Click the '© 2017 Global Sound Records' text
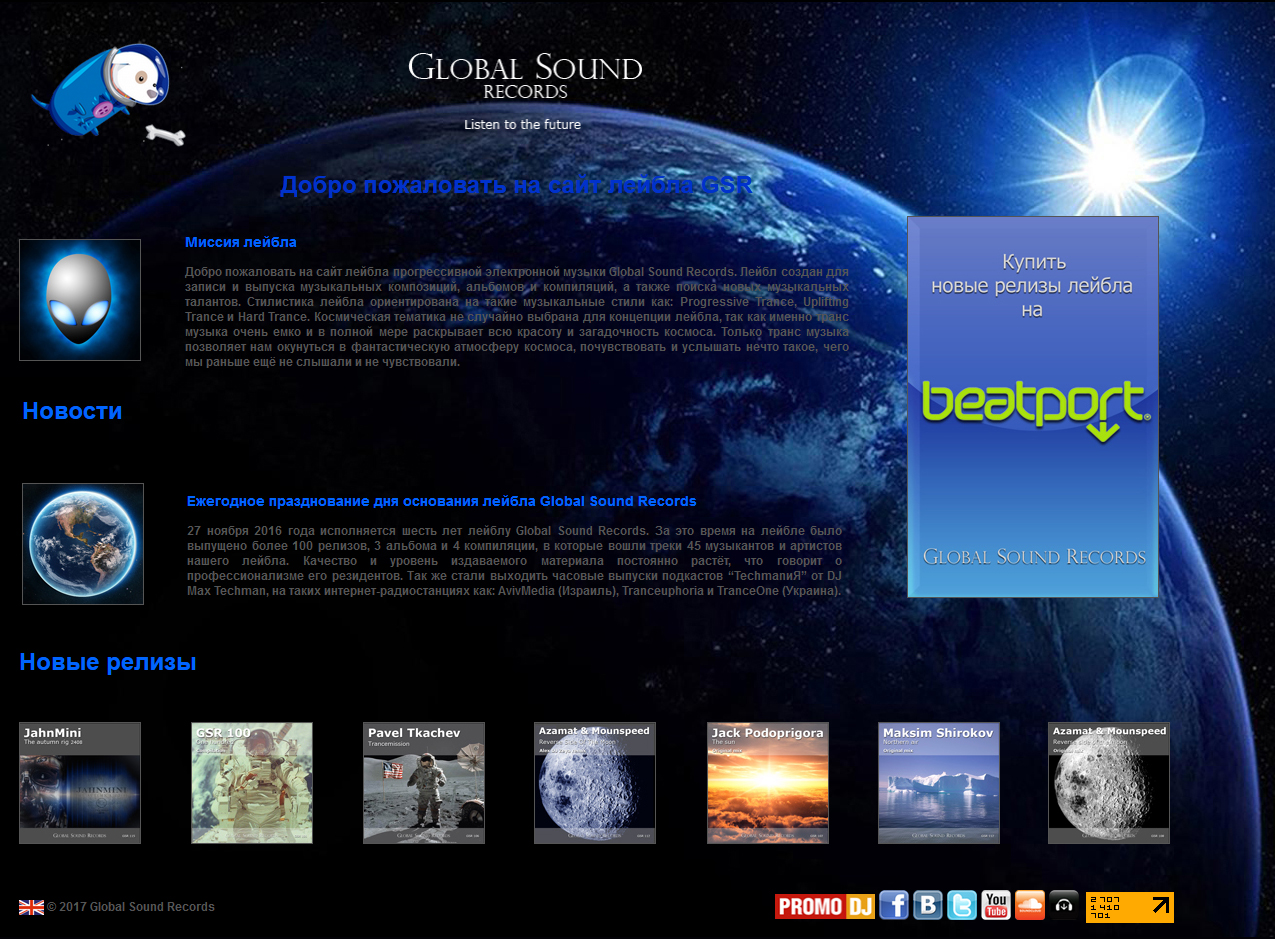The width and height of the screenshot is (1275, 939). pyautogui.click(x=131, y=907)
